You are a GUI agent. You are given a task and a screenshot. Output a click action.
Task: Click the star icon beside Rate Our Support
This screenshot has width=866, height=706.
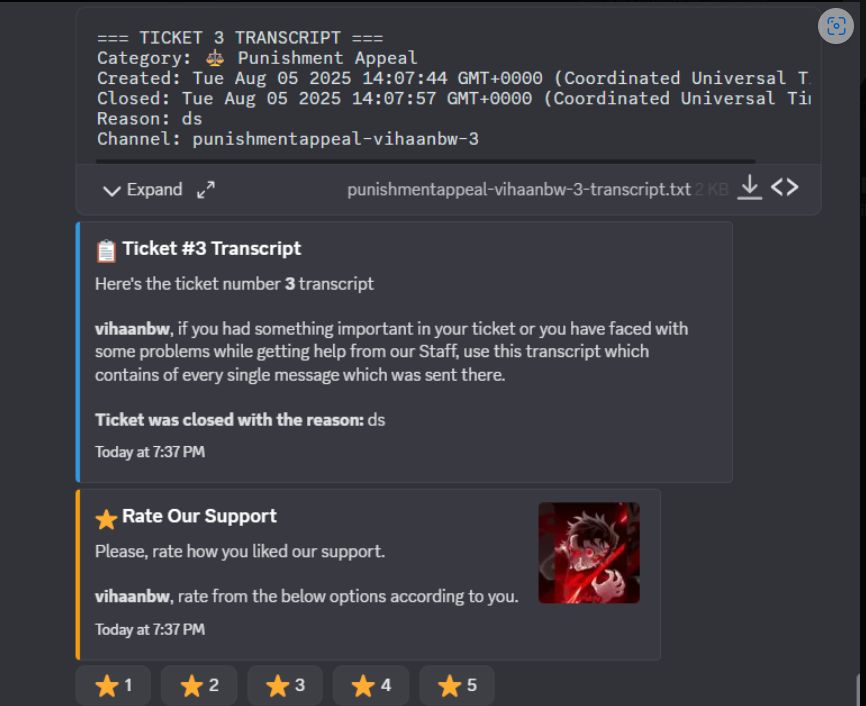pos(106,519)
